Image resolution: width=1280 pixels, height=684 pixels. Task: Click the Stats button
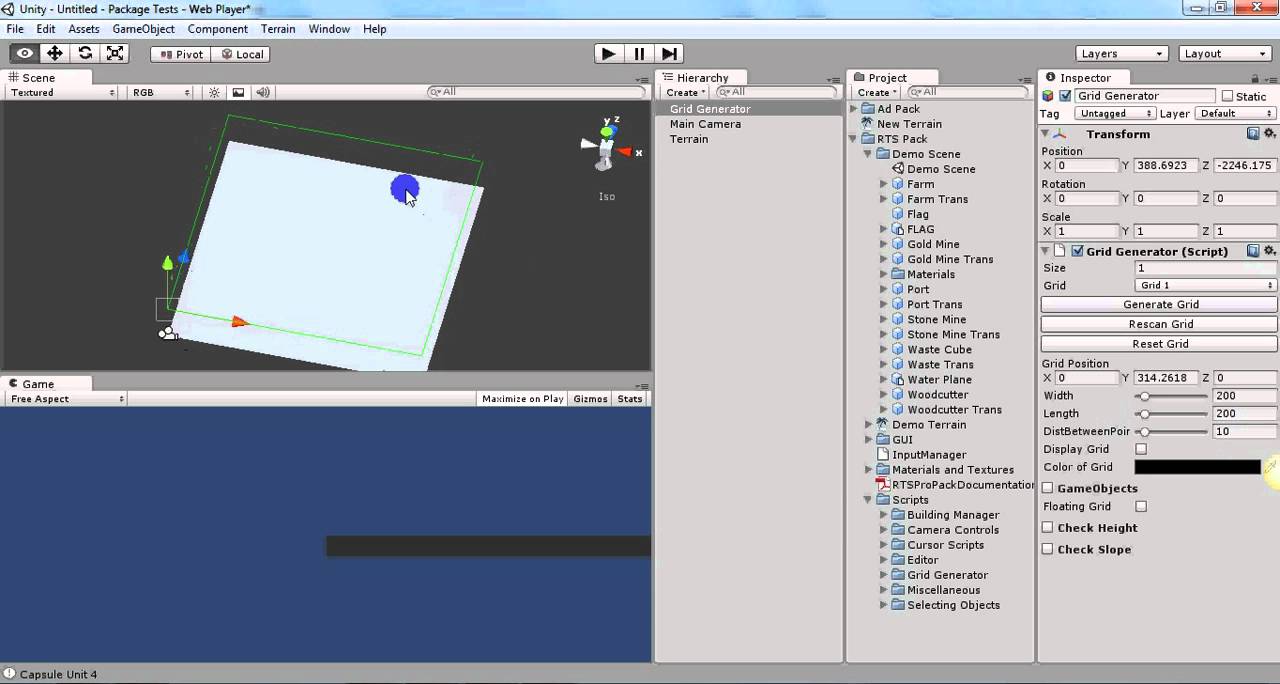click(630, 399)
